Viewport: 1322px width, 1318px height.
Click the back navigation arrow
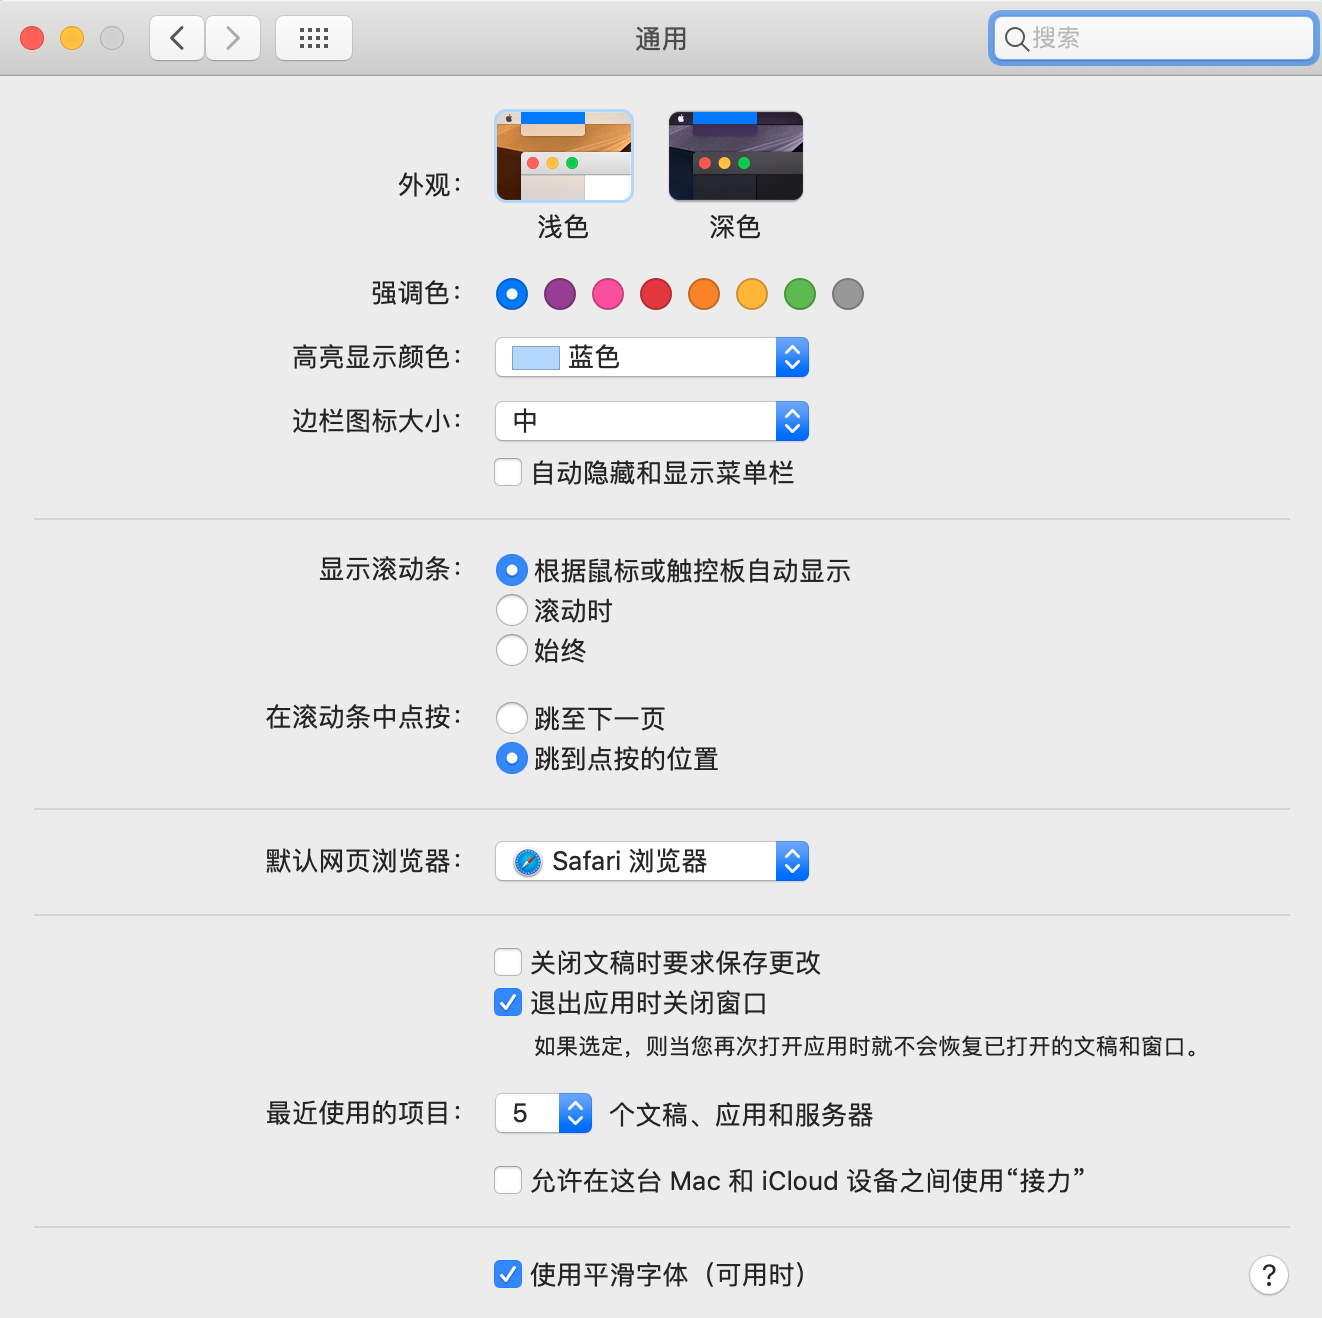[x=177, y=38]
